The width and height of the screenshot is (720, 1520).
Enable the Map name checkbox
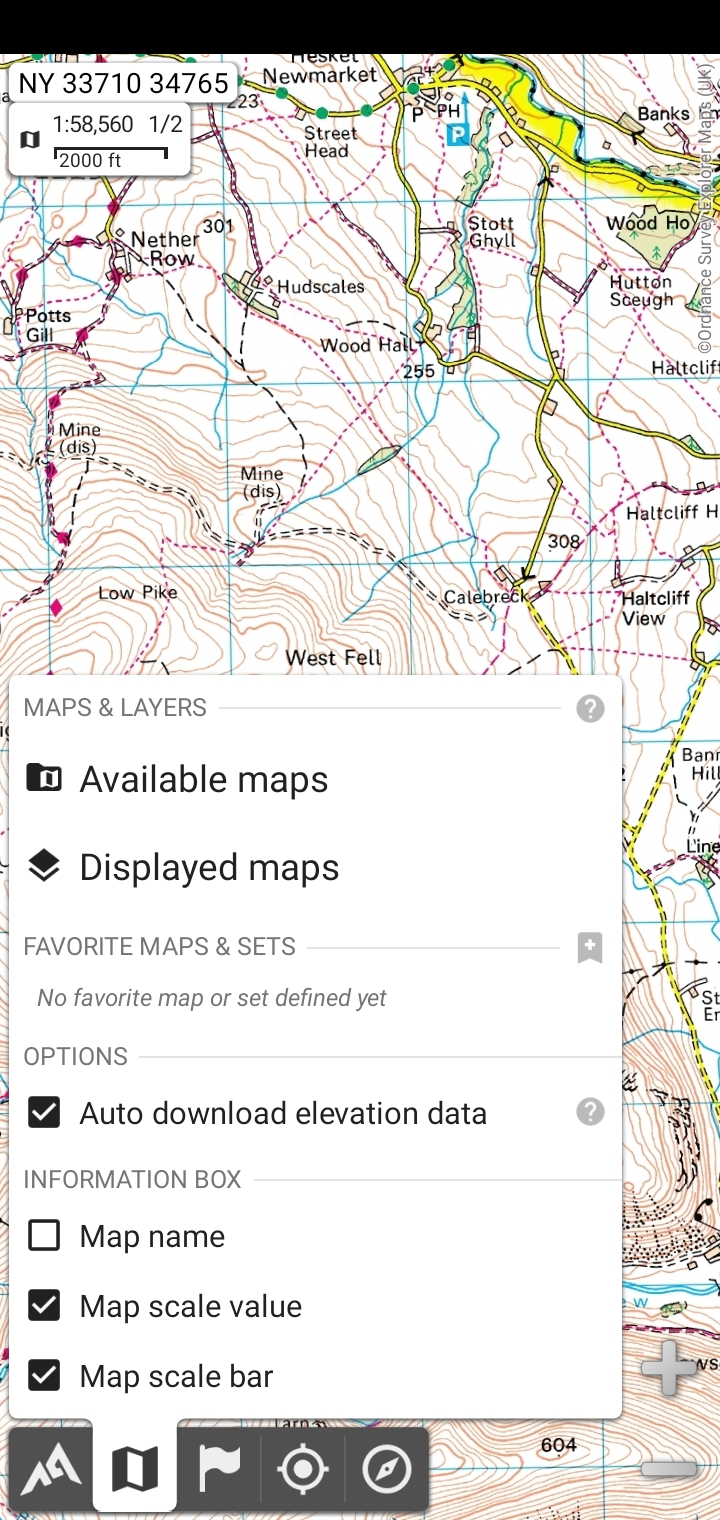44,1236
